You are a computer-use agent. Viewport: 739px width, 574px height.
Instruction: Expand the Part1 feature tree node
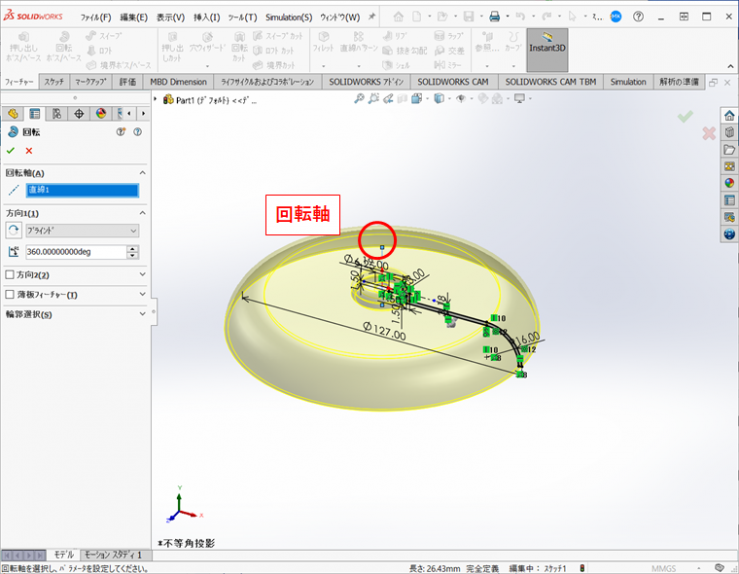[157, 99]
